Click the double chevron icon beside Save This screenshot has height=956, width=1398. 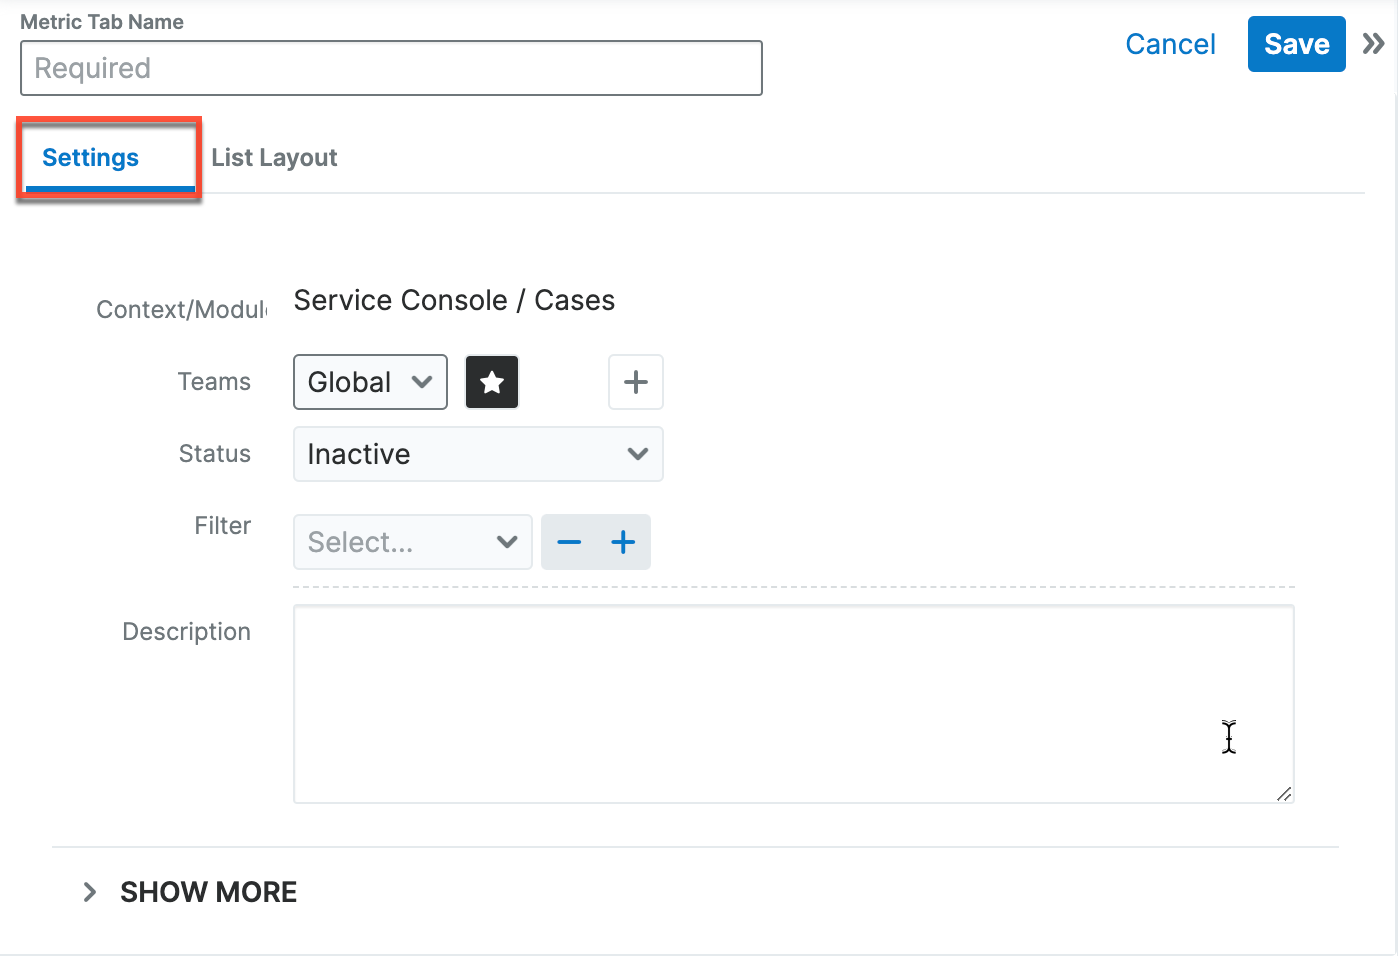(x=1374, y=44)
